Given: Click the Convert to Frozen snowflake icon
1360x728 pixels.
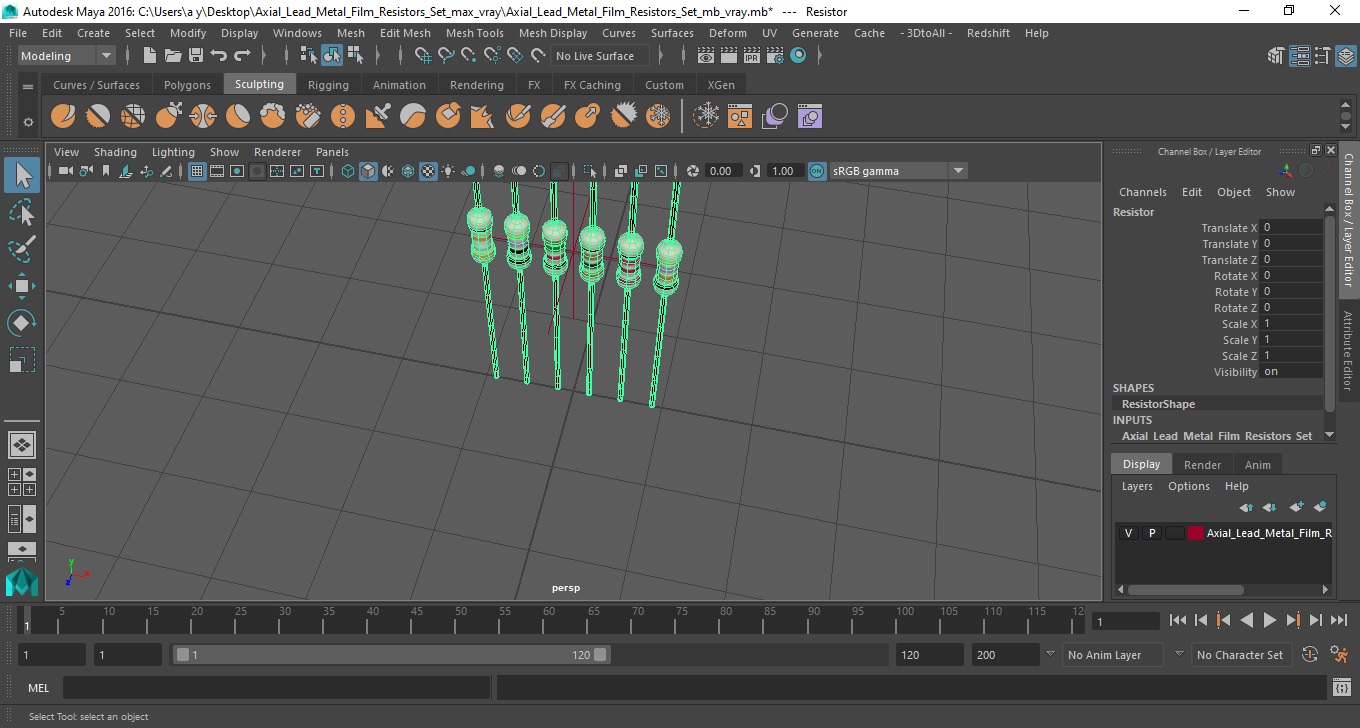Looking at the screenshot, I should pyautogui.click(x=707, y=117).
